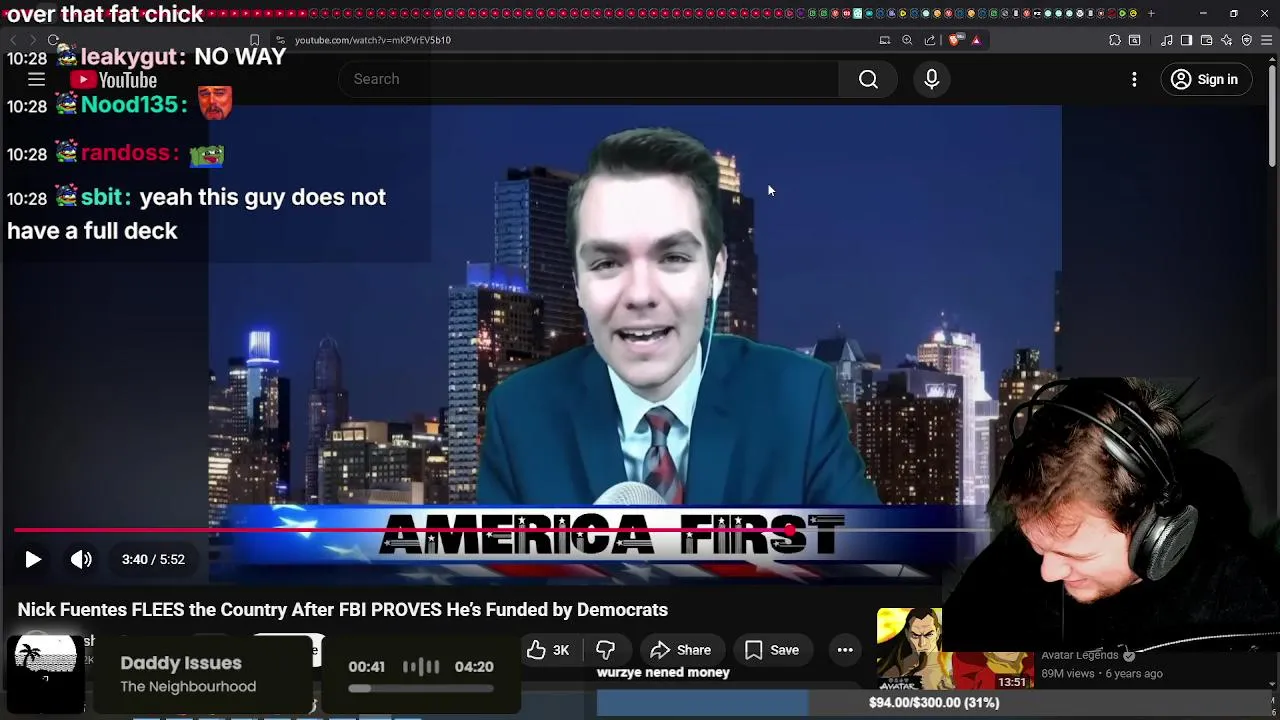The width and height of the screenshot is (1280, 720).
Task: Open the Brave VPN shield icon
Action: [x=1246, y=40]
